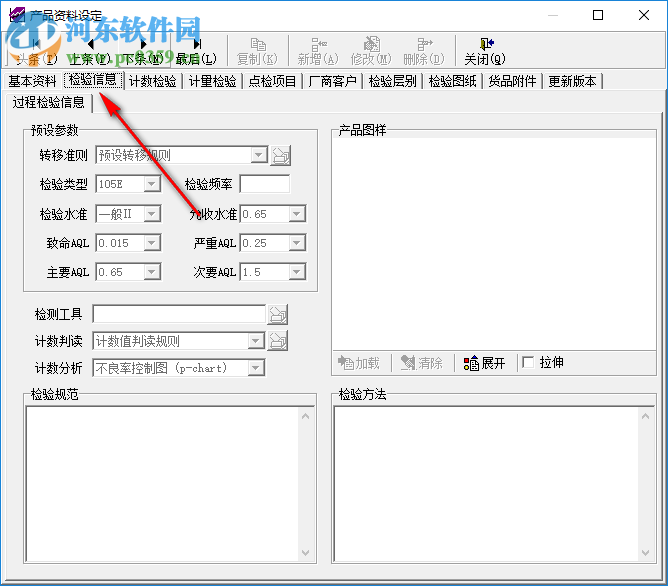The width and height of the screenshot is (668, 586).
Task: Switch to the 货品附件 tab
Action: click(513, 81)
